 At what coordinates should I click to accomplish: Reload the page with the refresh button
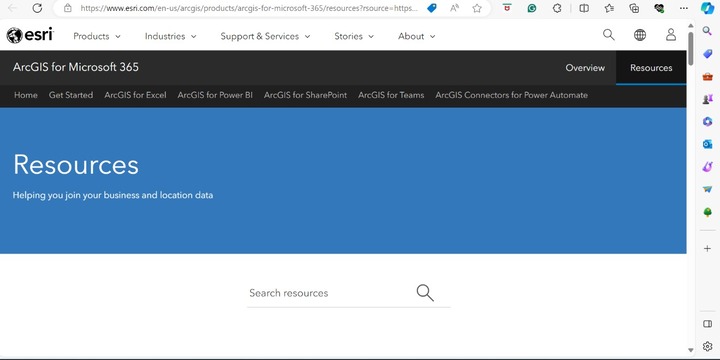click(37, 8)
